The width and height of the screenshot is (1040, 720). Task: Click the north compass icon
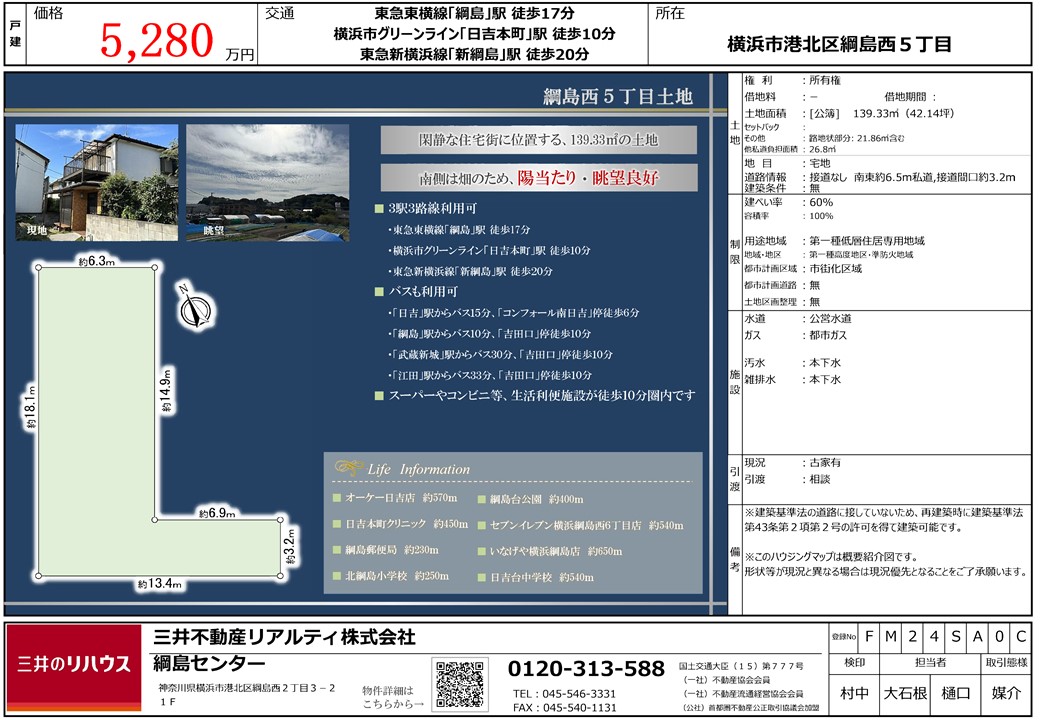191,309
